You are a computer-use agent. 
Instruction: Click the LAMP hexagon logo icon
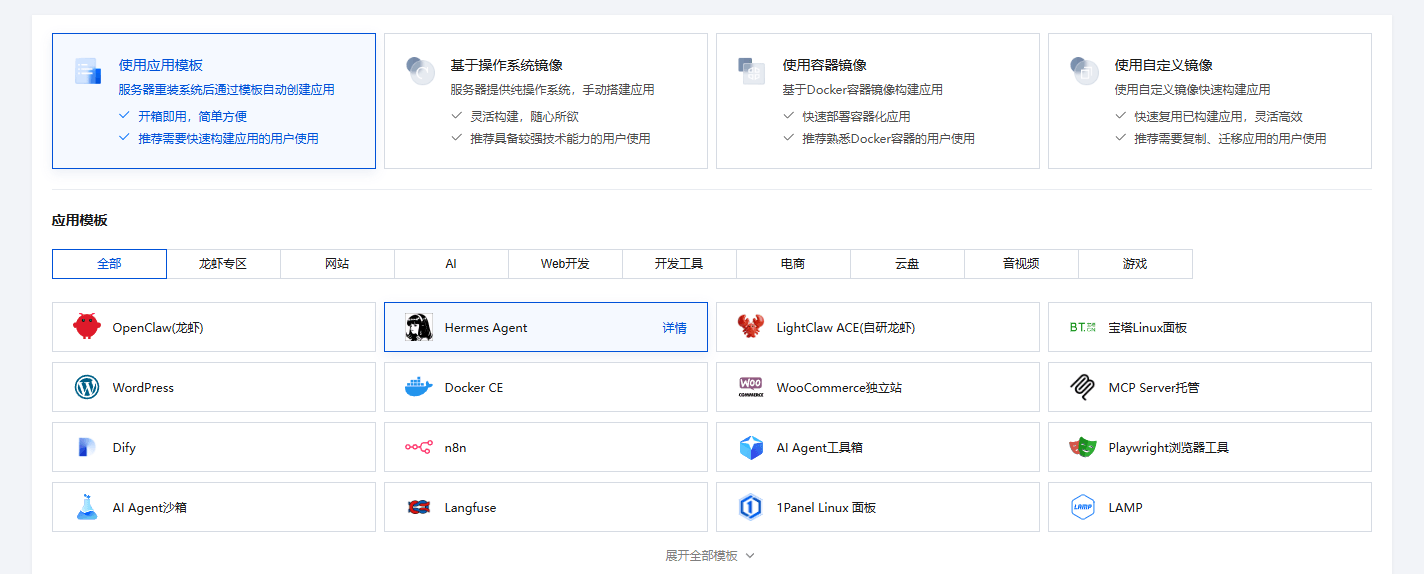coord(1083,507)
